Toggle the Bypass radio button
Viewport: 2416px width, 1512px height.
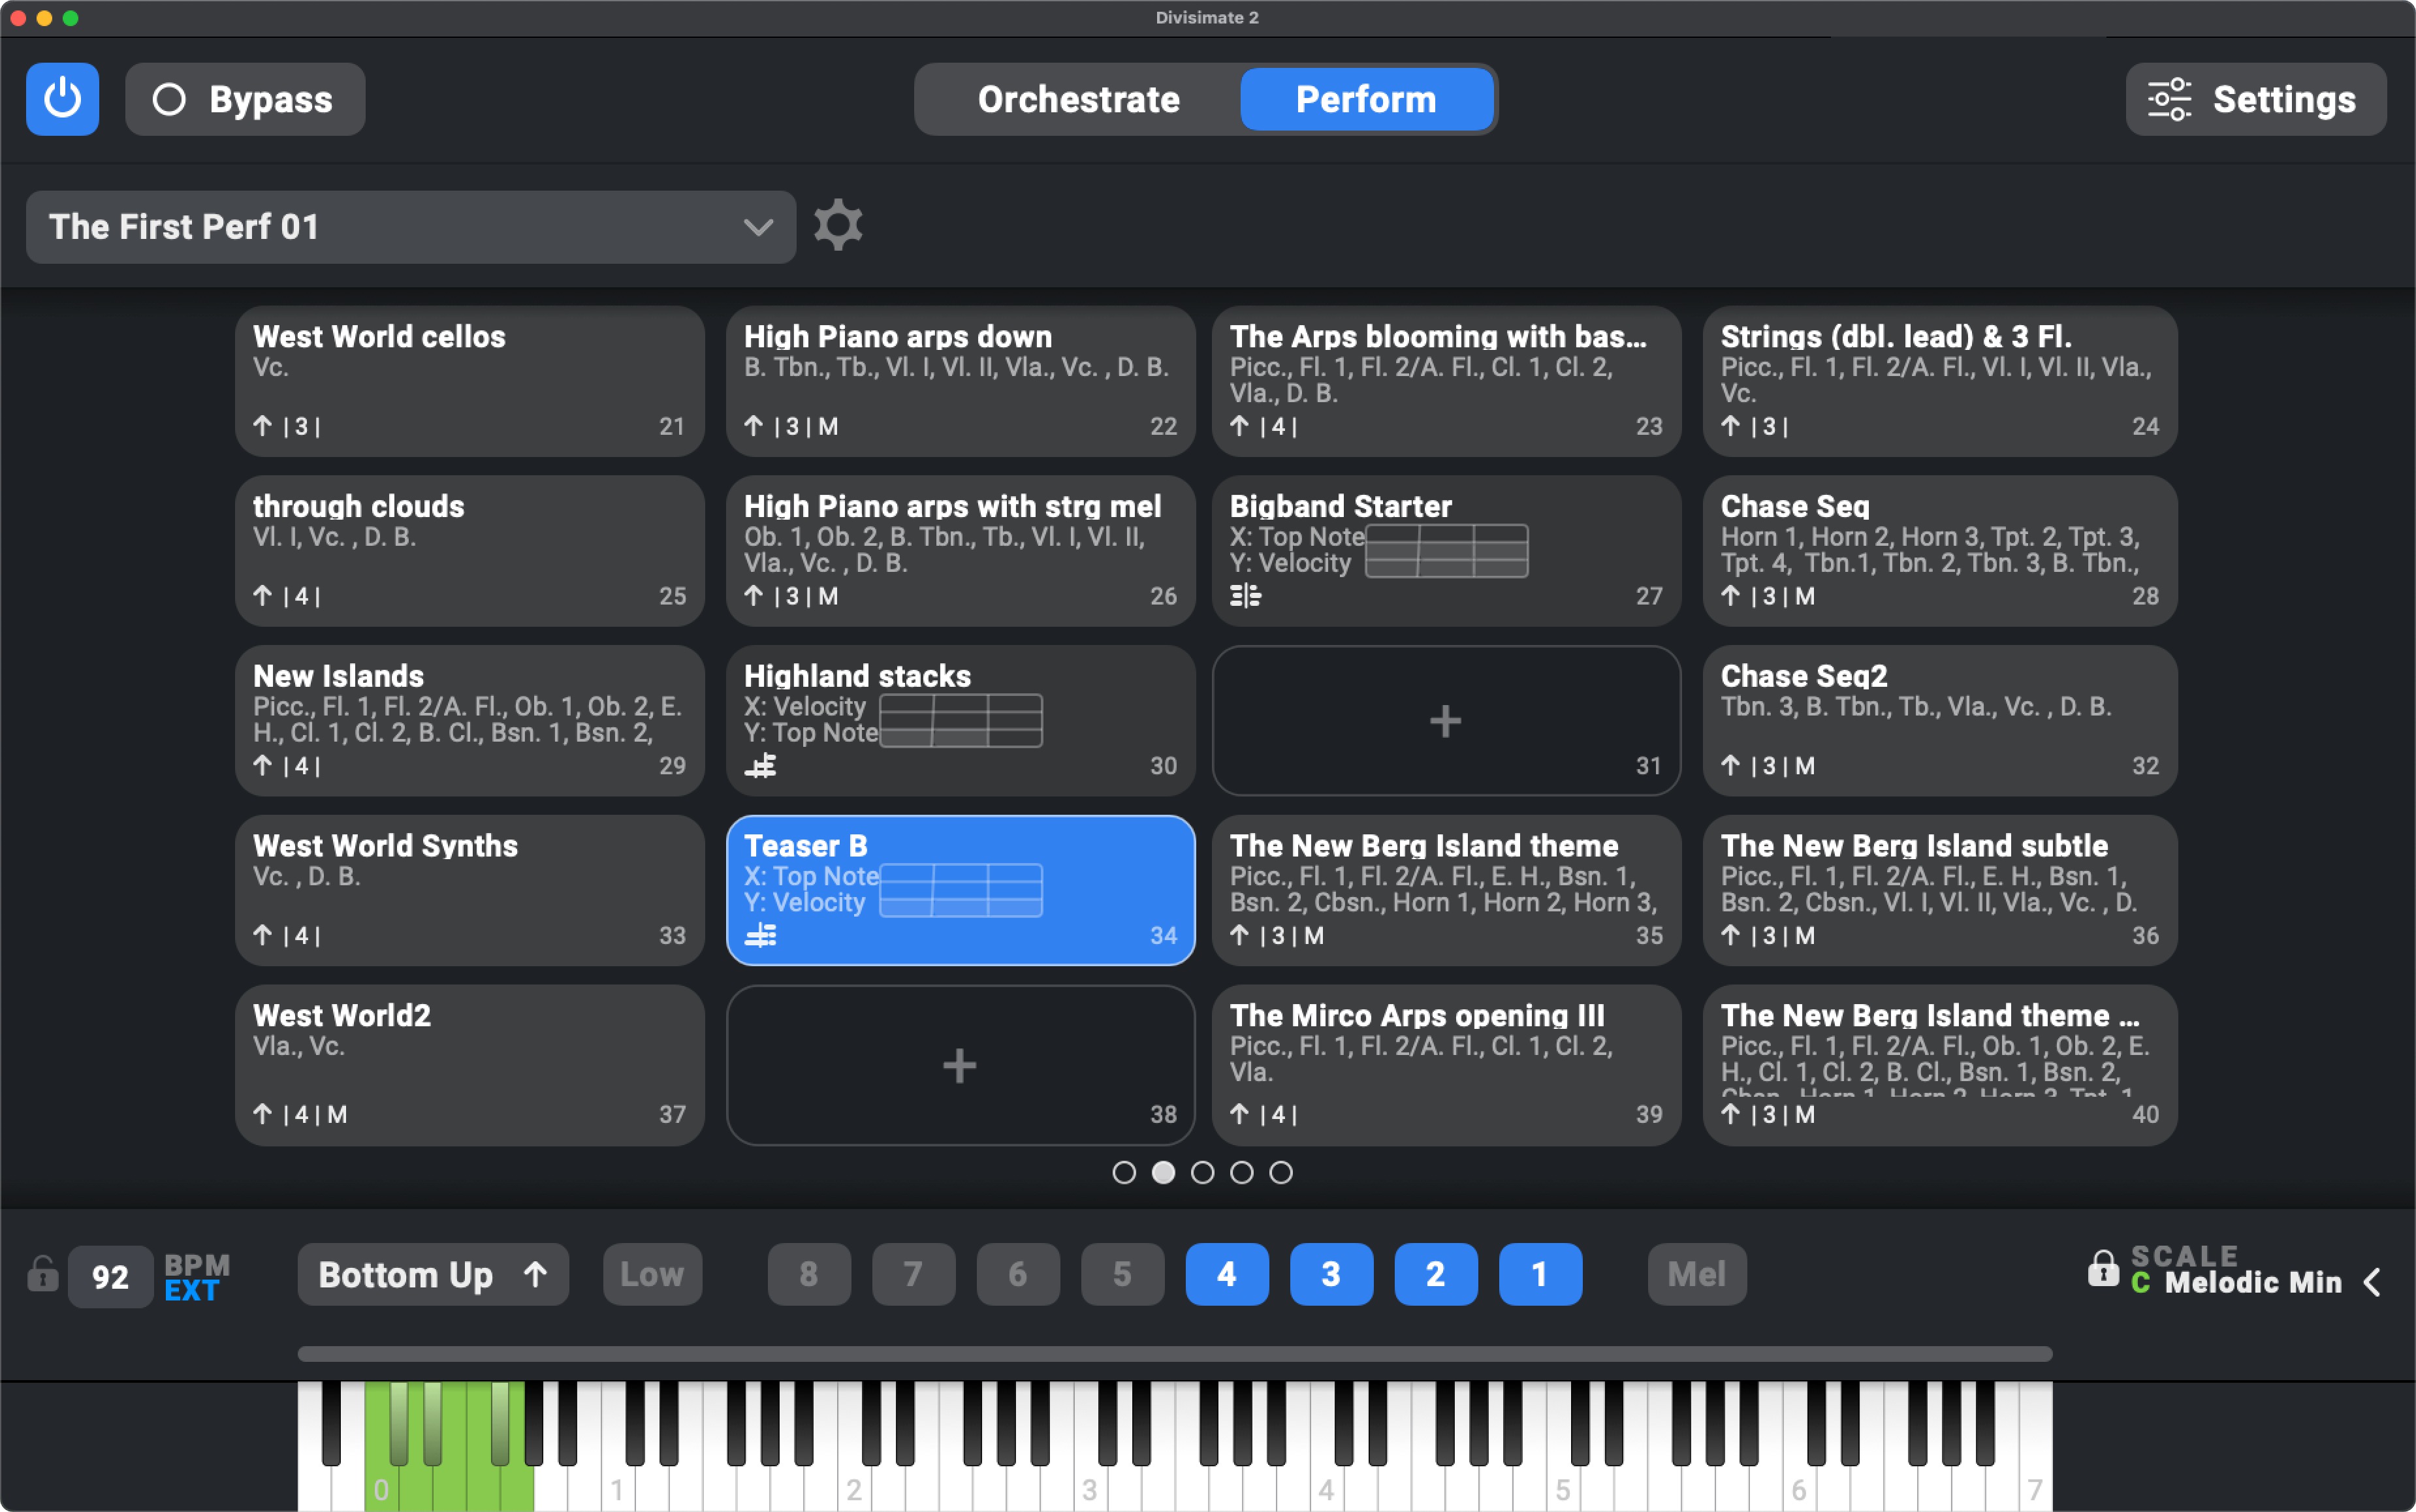[x=169, y=99]
